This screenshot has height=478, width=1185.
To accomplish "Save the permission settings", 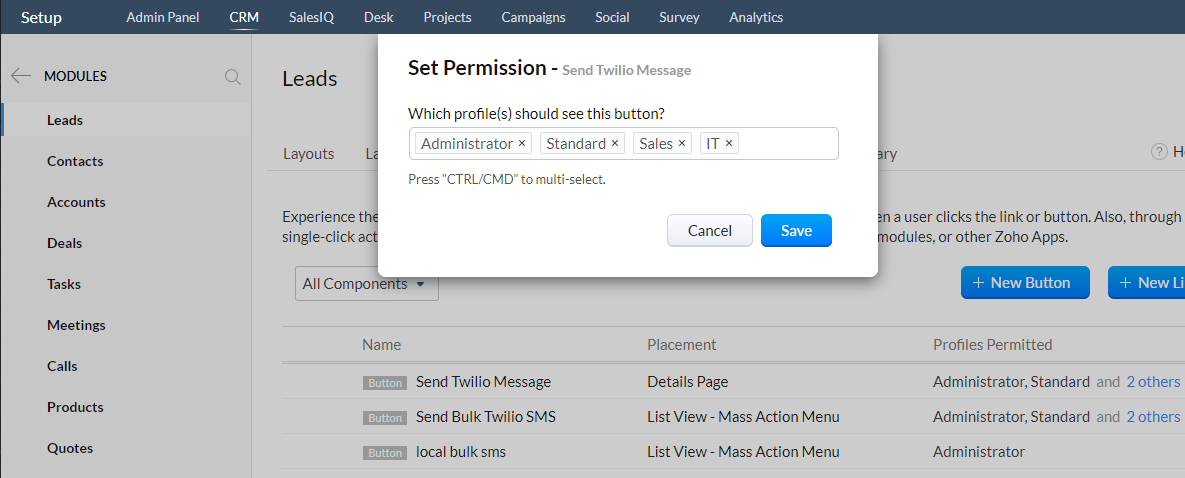I will pyautogui.click(x=796, y=231).
